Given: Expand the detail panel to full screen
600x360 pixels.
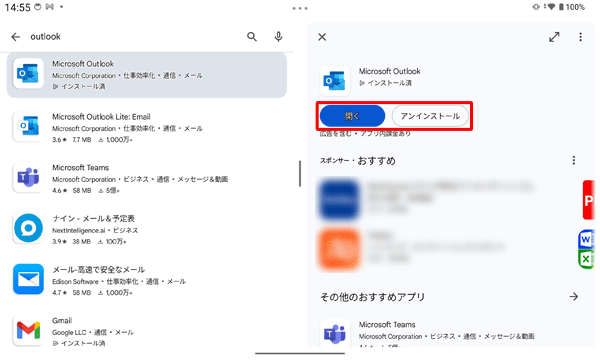Looking at the screenshot, I should 554,37.
